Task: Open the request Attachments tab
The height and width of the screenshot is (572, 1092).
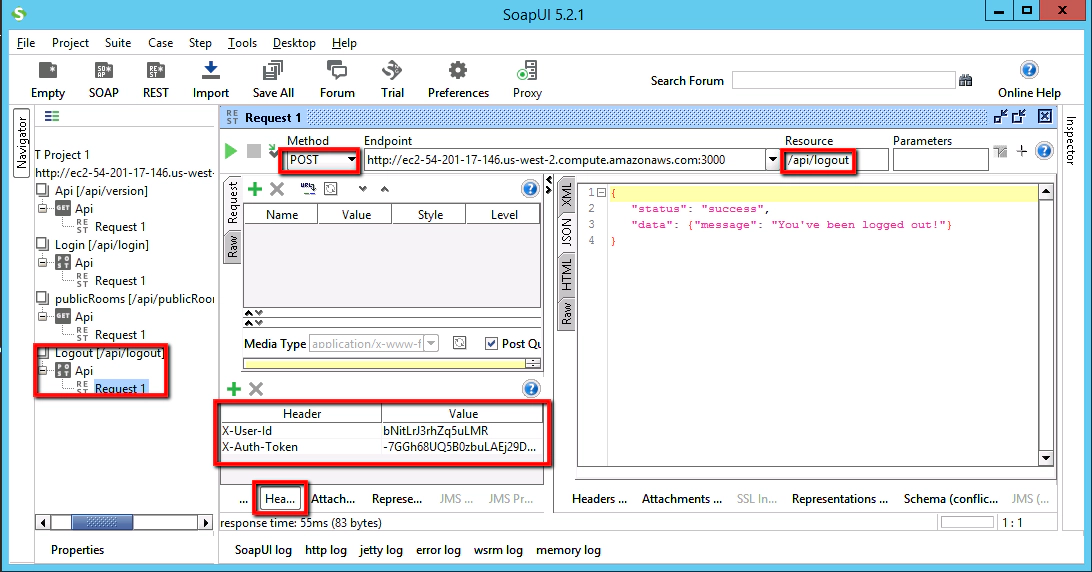Action: [333, 499]
